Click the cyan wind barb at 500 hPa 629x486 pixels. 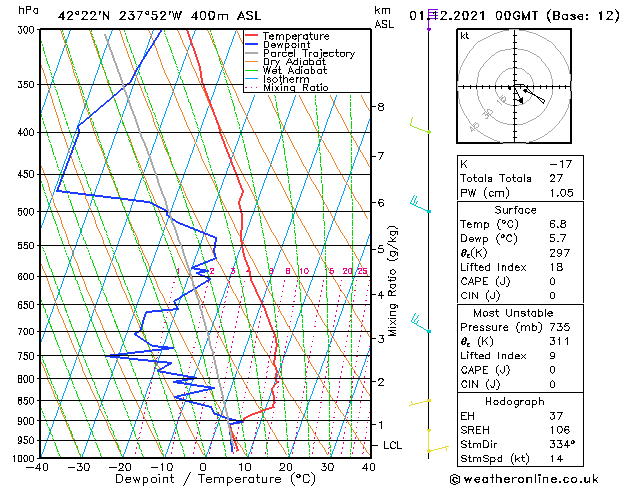pyautogui.click(x=420, y=204)
